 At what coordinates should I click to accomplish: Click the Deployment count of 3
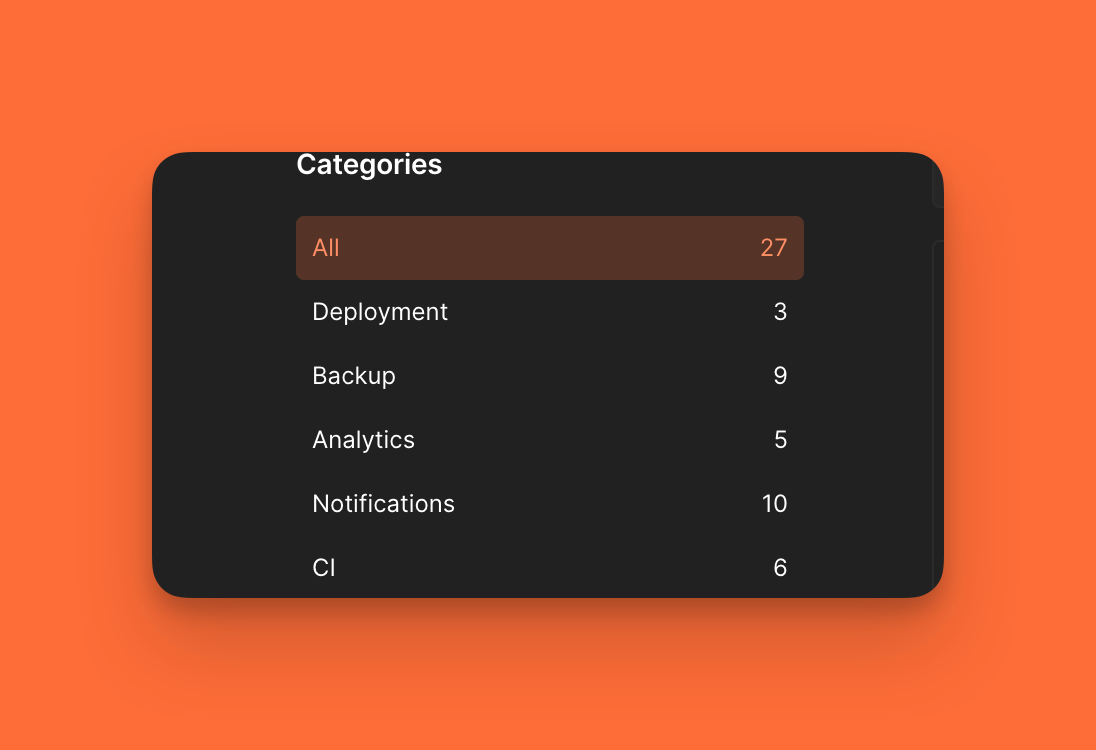coord(780,312)
